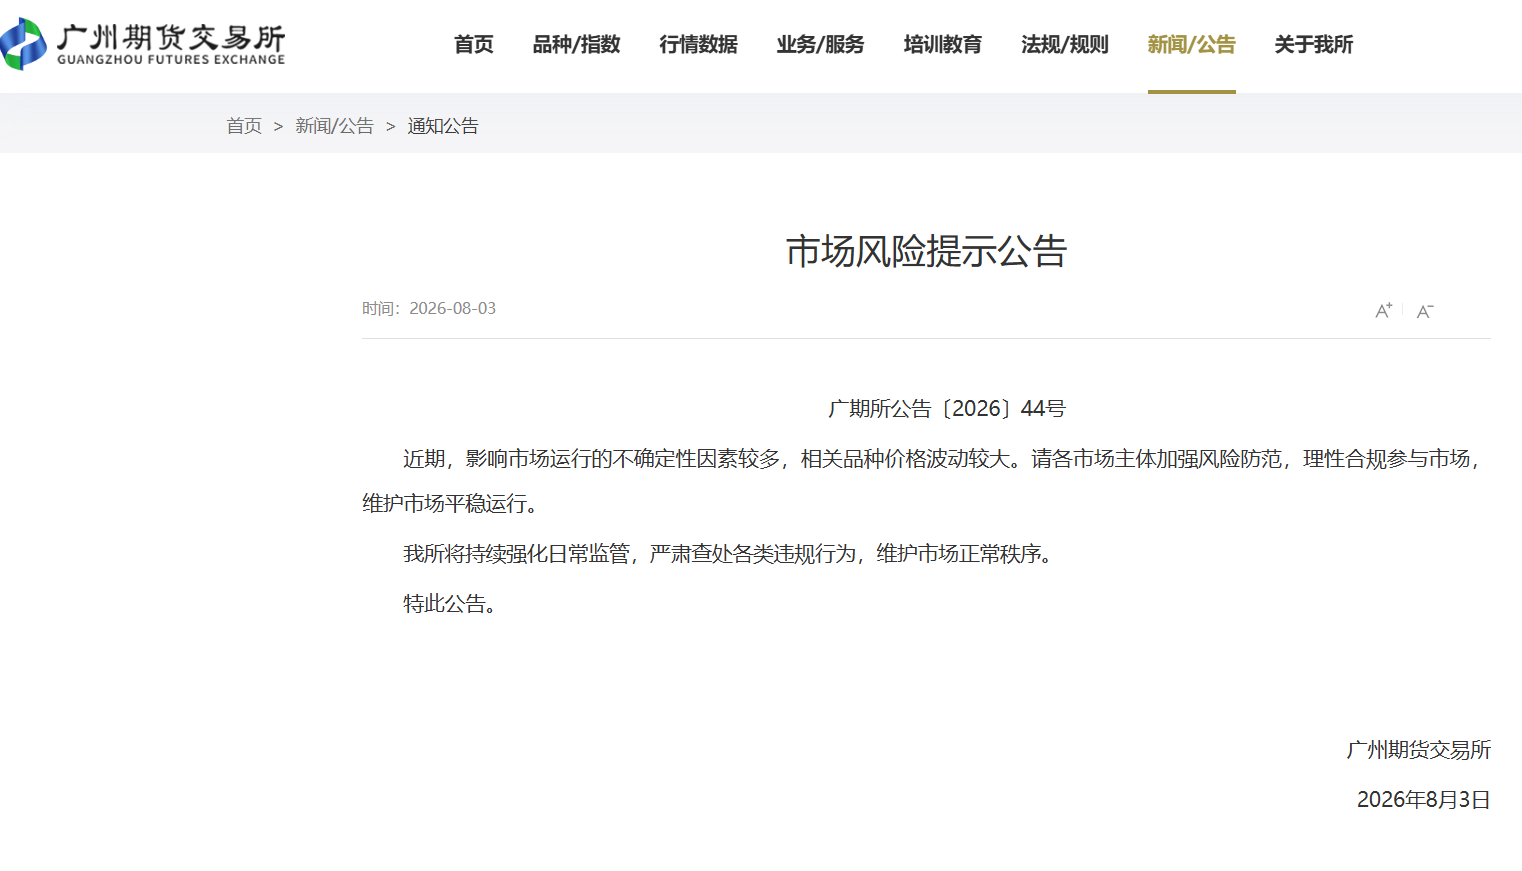This screenshot has height=871, width=1522.
Task: Click 新闻/公告 breadcrumb link
Action: (x=334, y=126)
